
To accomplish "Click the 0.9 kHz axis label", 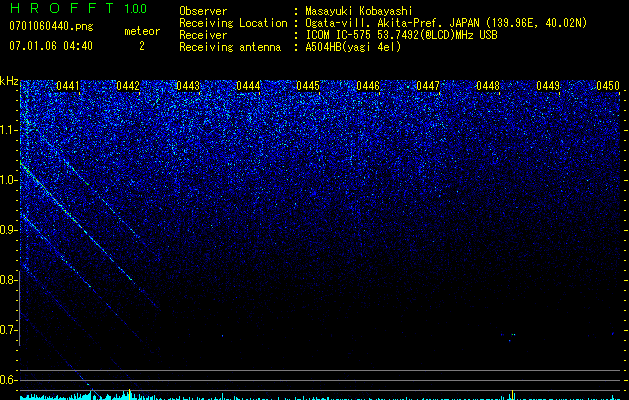I will click(8, 230).
